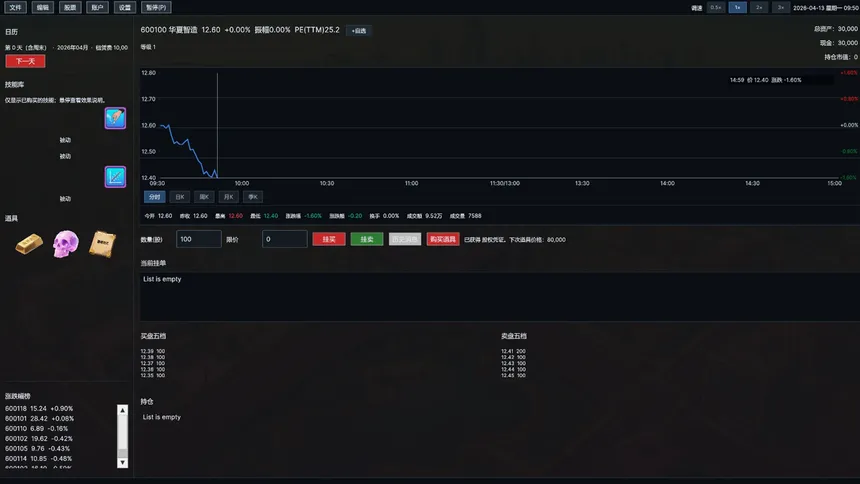Click scrollbar up arrow in ranking list
Screen dimensions: 860x484
pos(122,410)
